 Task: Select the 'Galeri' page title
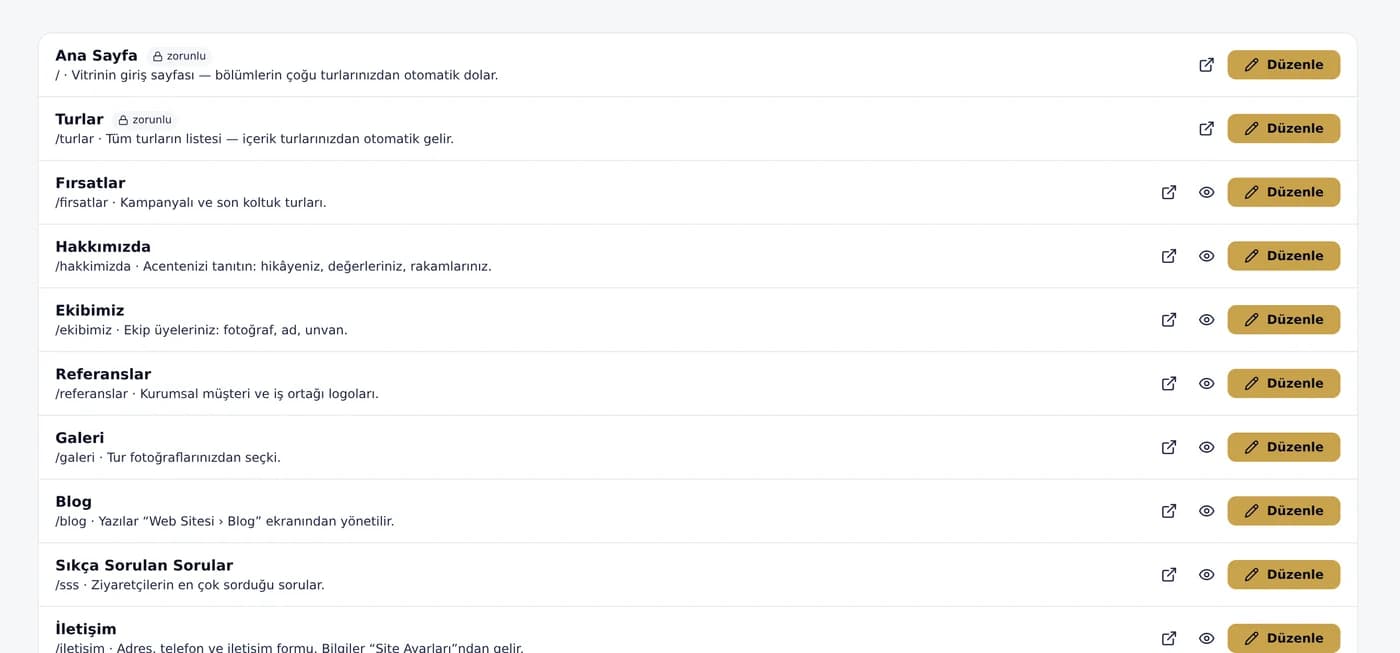click(80, 438)
